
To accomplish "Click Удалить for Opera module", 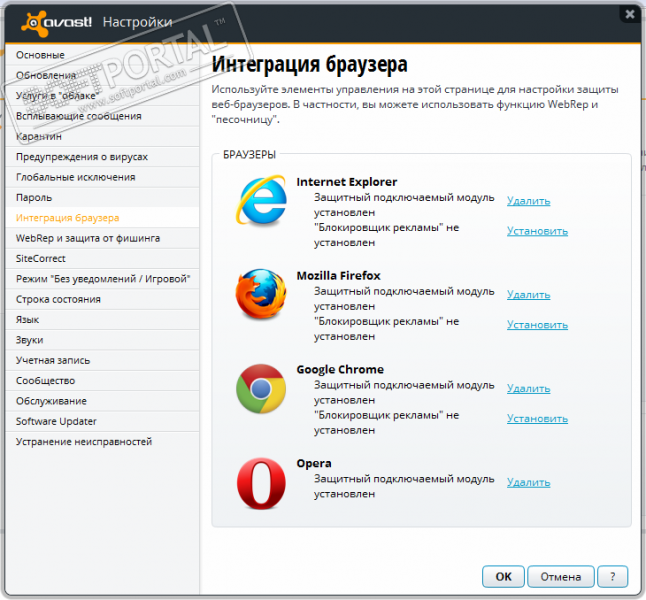I will (x=528, y=482).
